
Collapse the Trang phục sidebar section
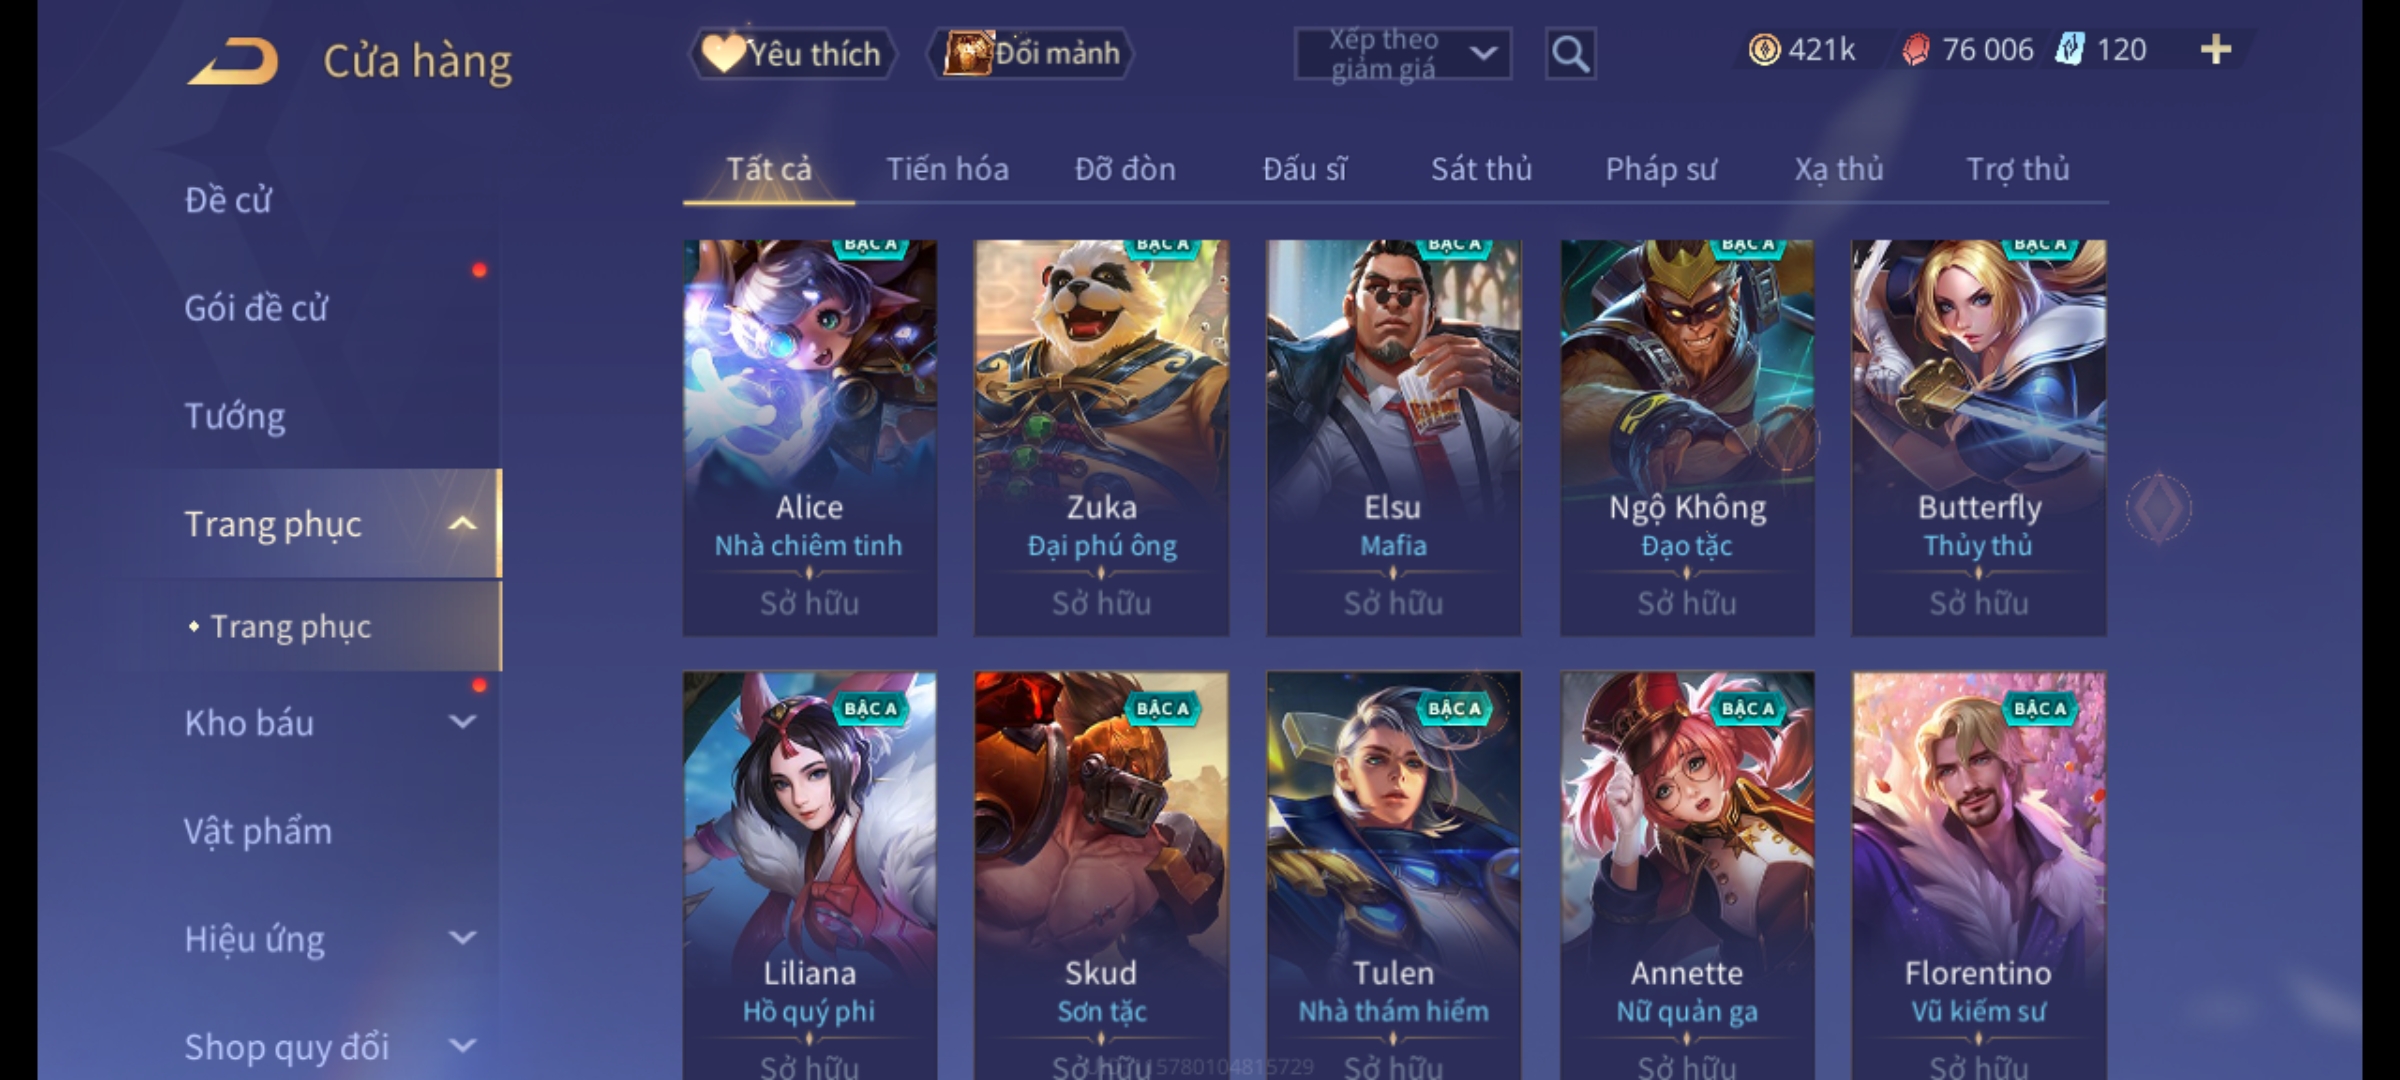tap(462, 524)
